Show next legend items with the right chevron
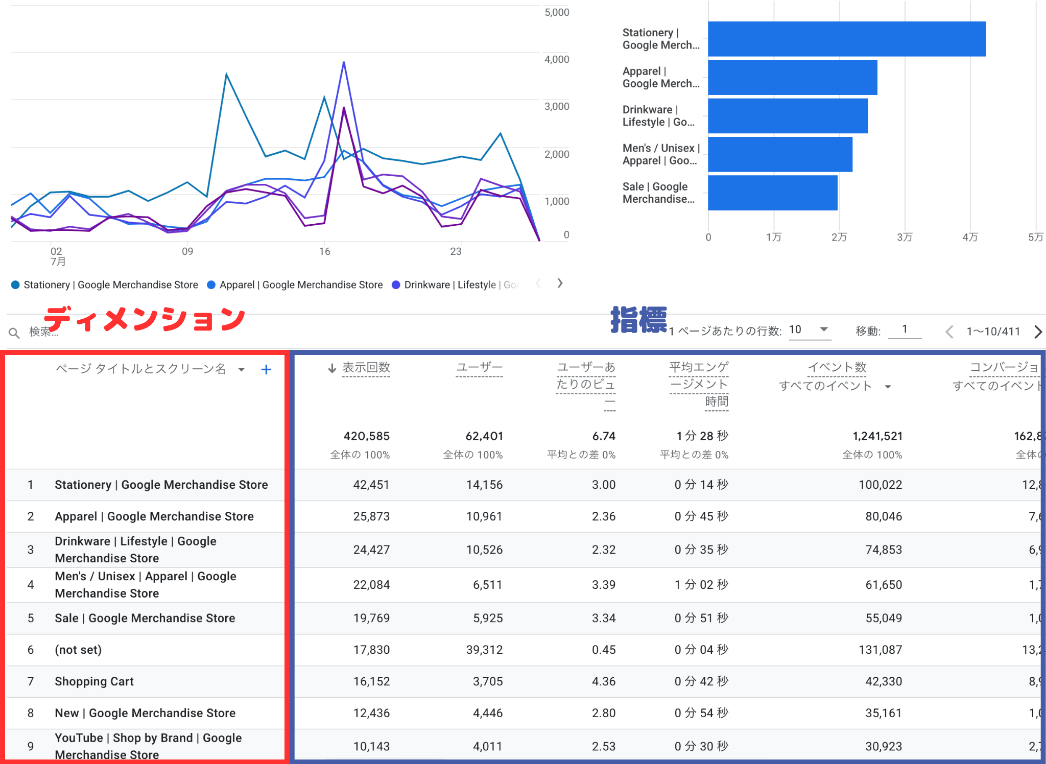The width and height of the screenshot is (1046, 764). [560, 283]
